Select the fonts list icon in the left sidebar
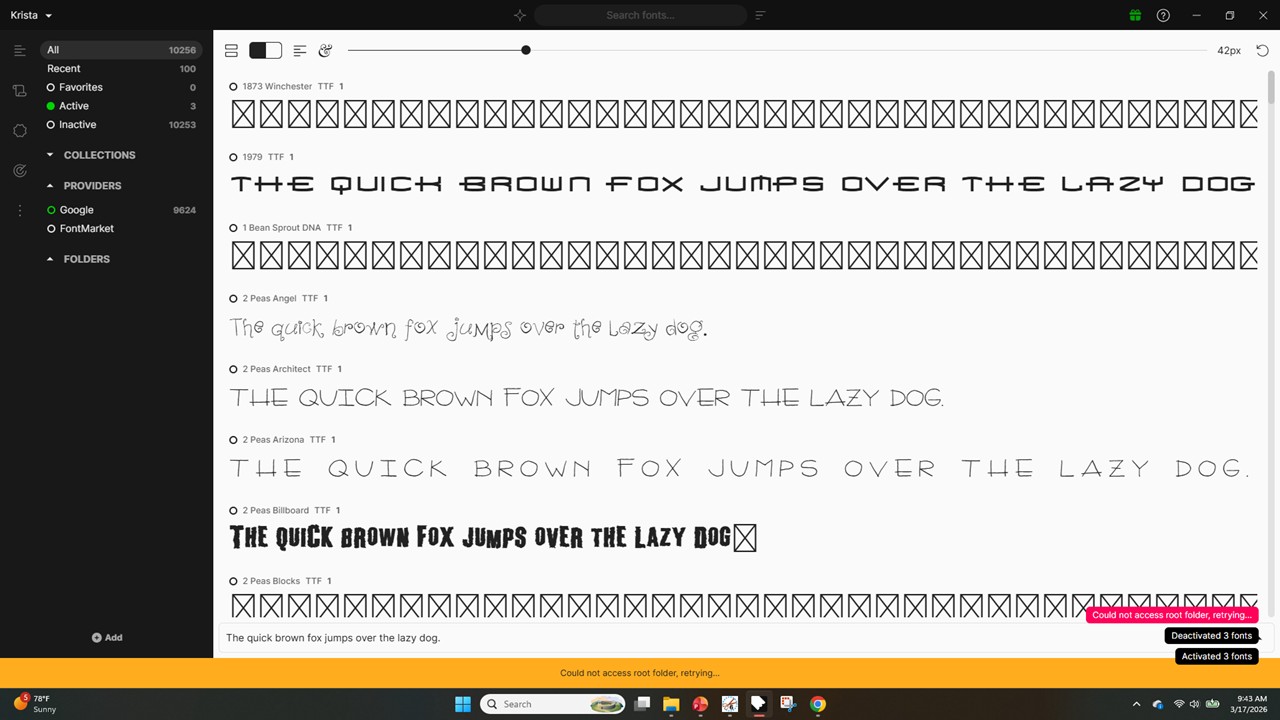 click(20, 50)
